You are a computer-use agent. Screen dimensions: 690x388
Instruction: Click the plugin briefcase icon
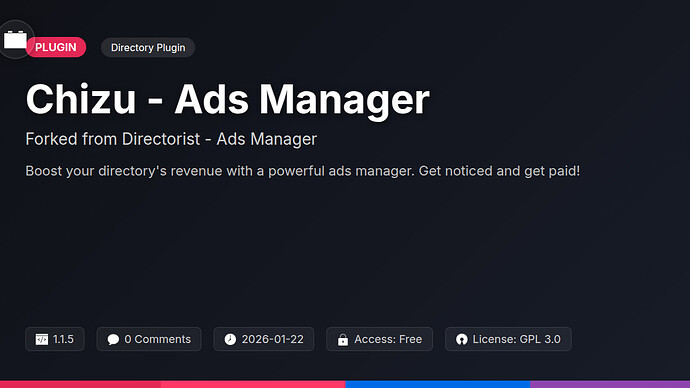pos(15,40)
